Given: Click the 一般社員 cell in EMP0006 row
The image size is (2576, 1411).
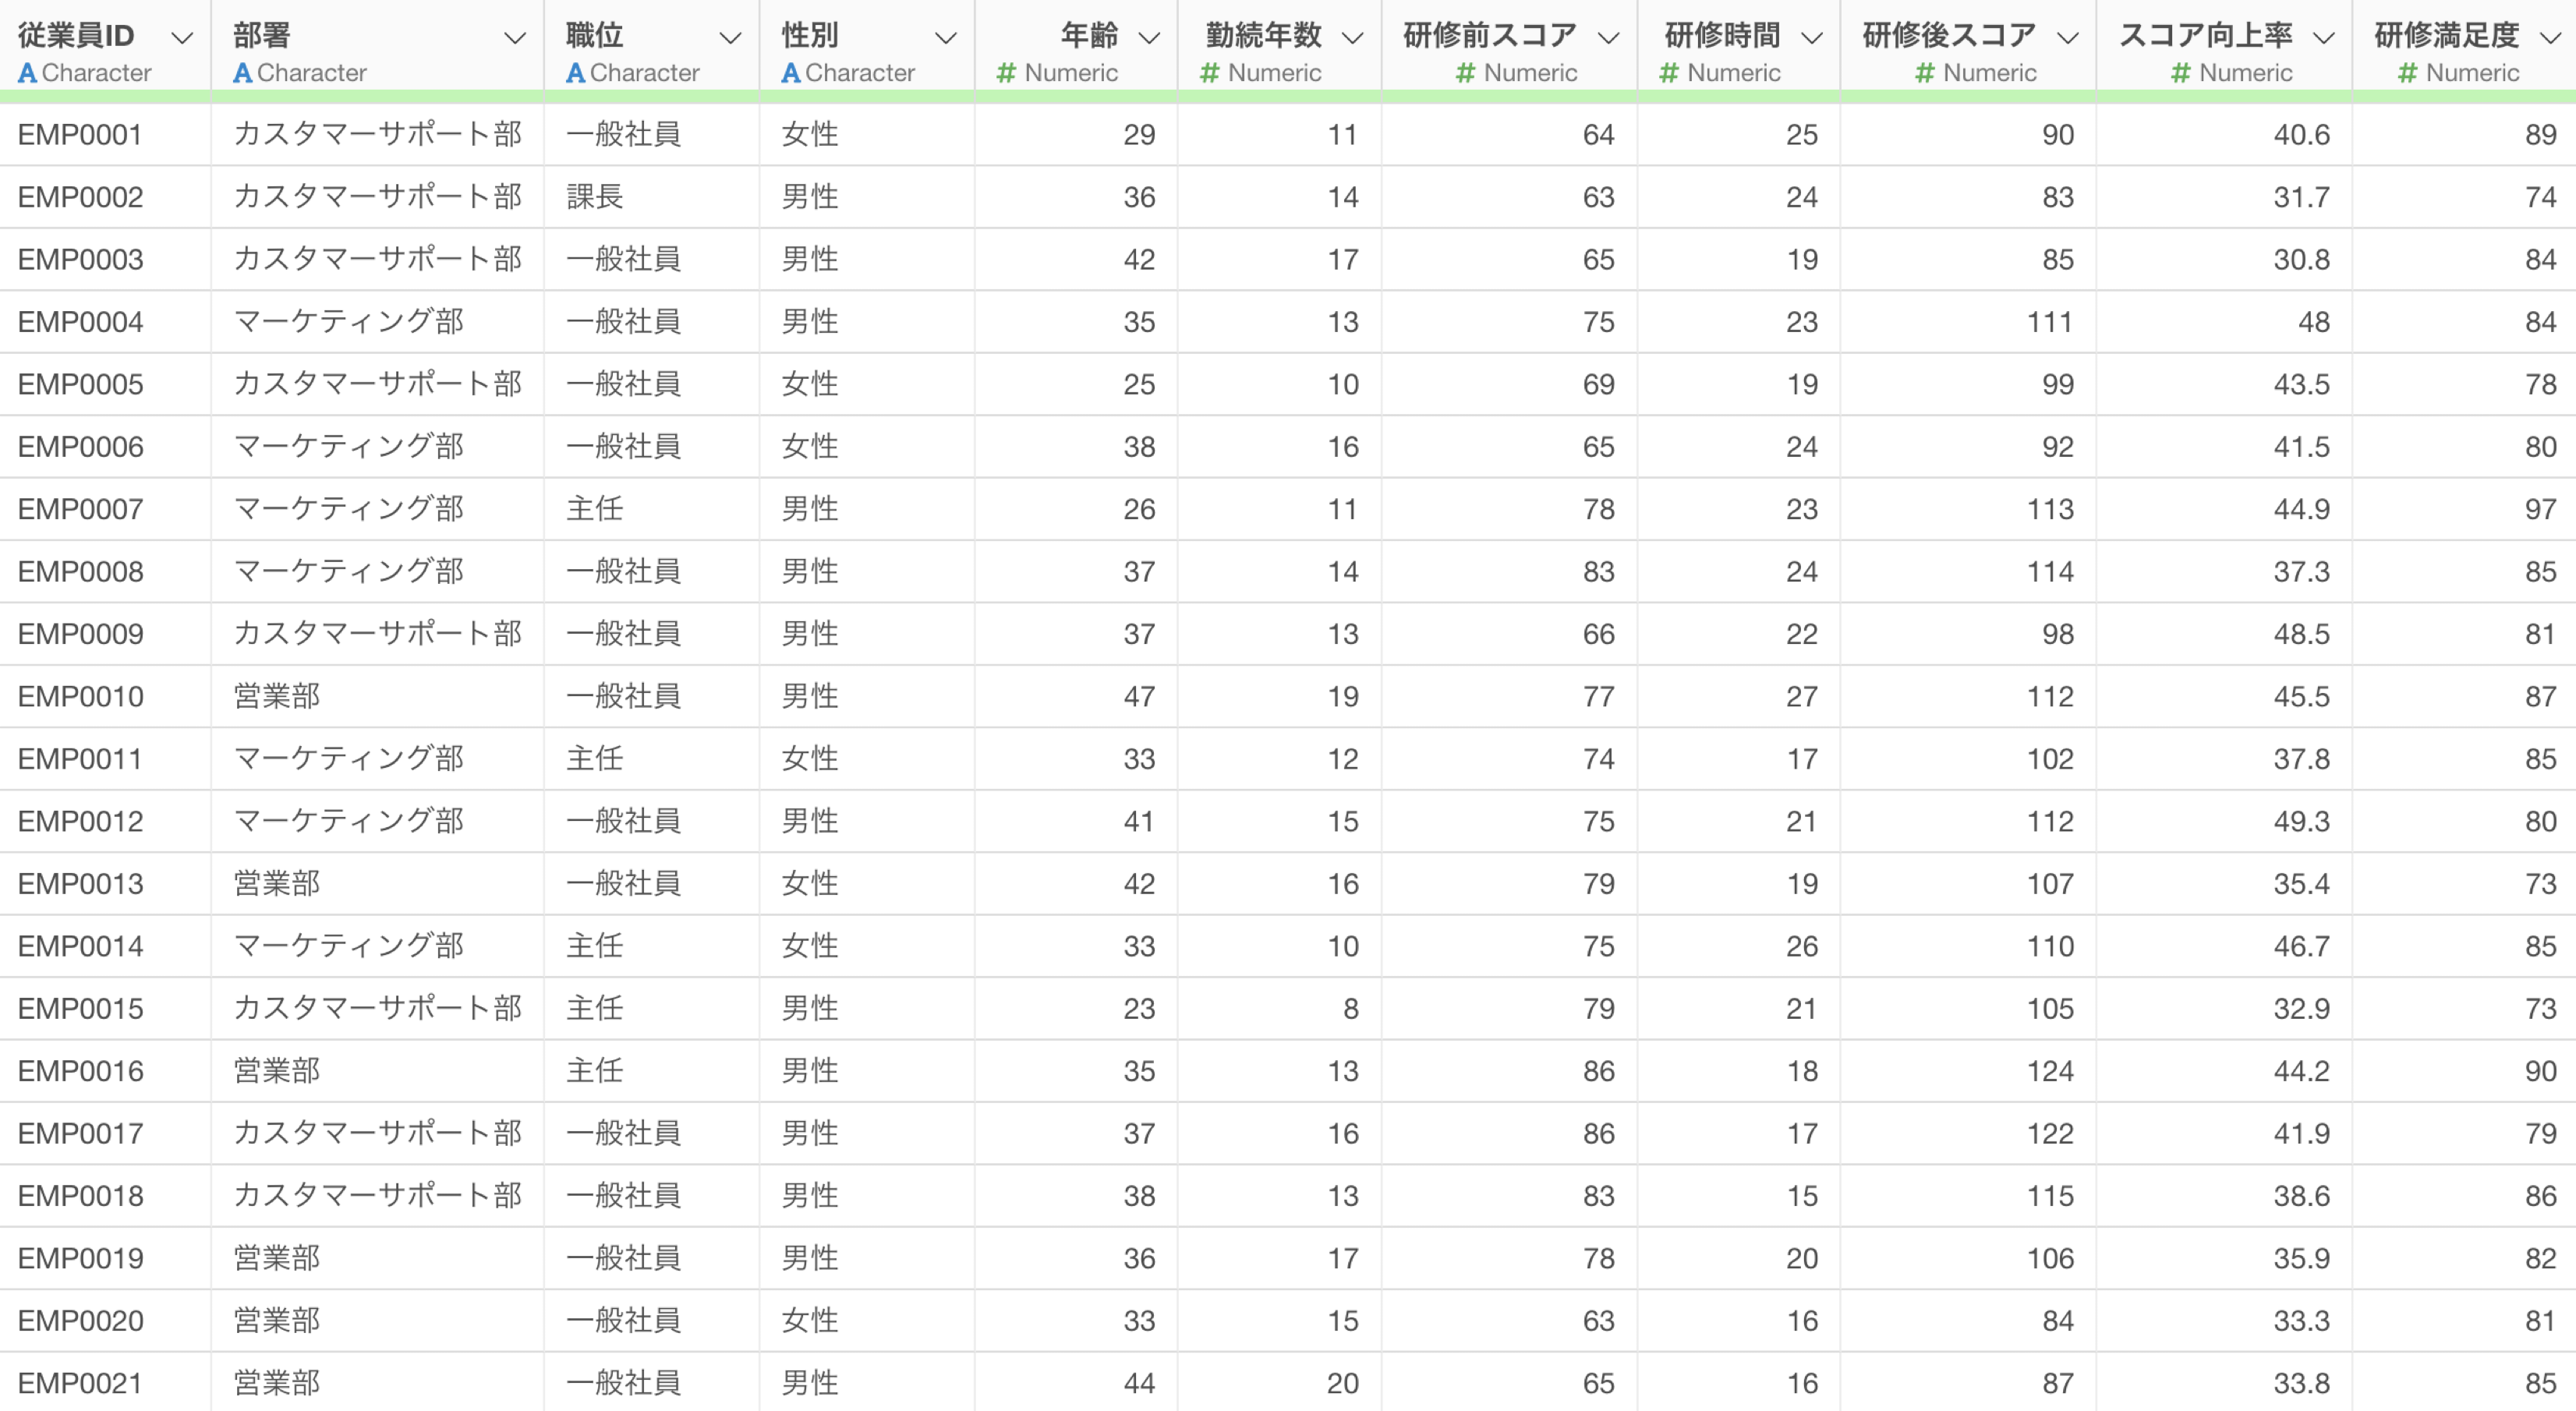Looking at the screenshot, I should [651, 447].
